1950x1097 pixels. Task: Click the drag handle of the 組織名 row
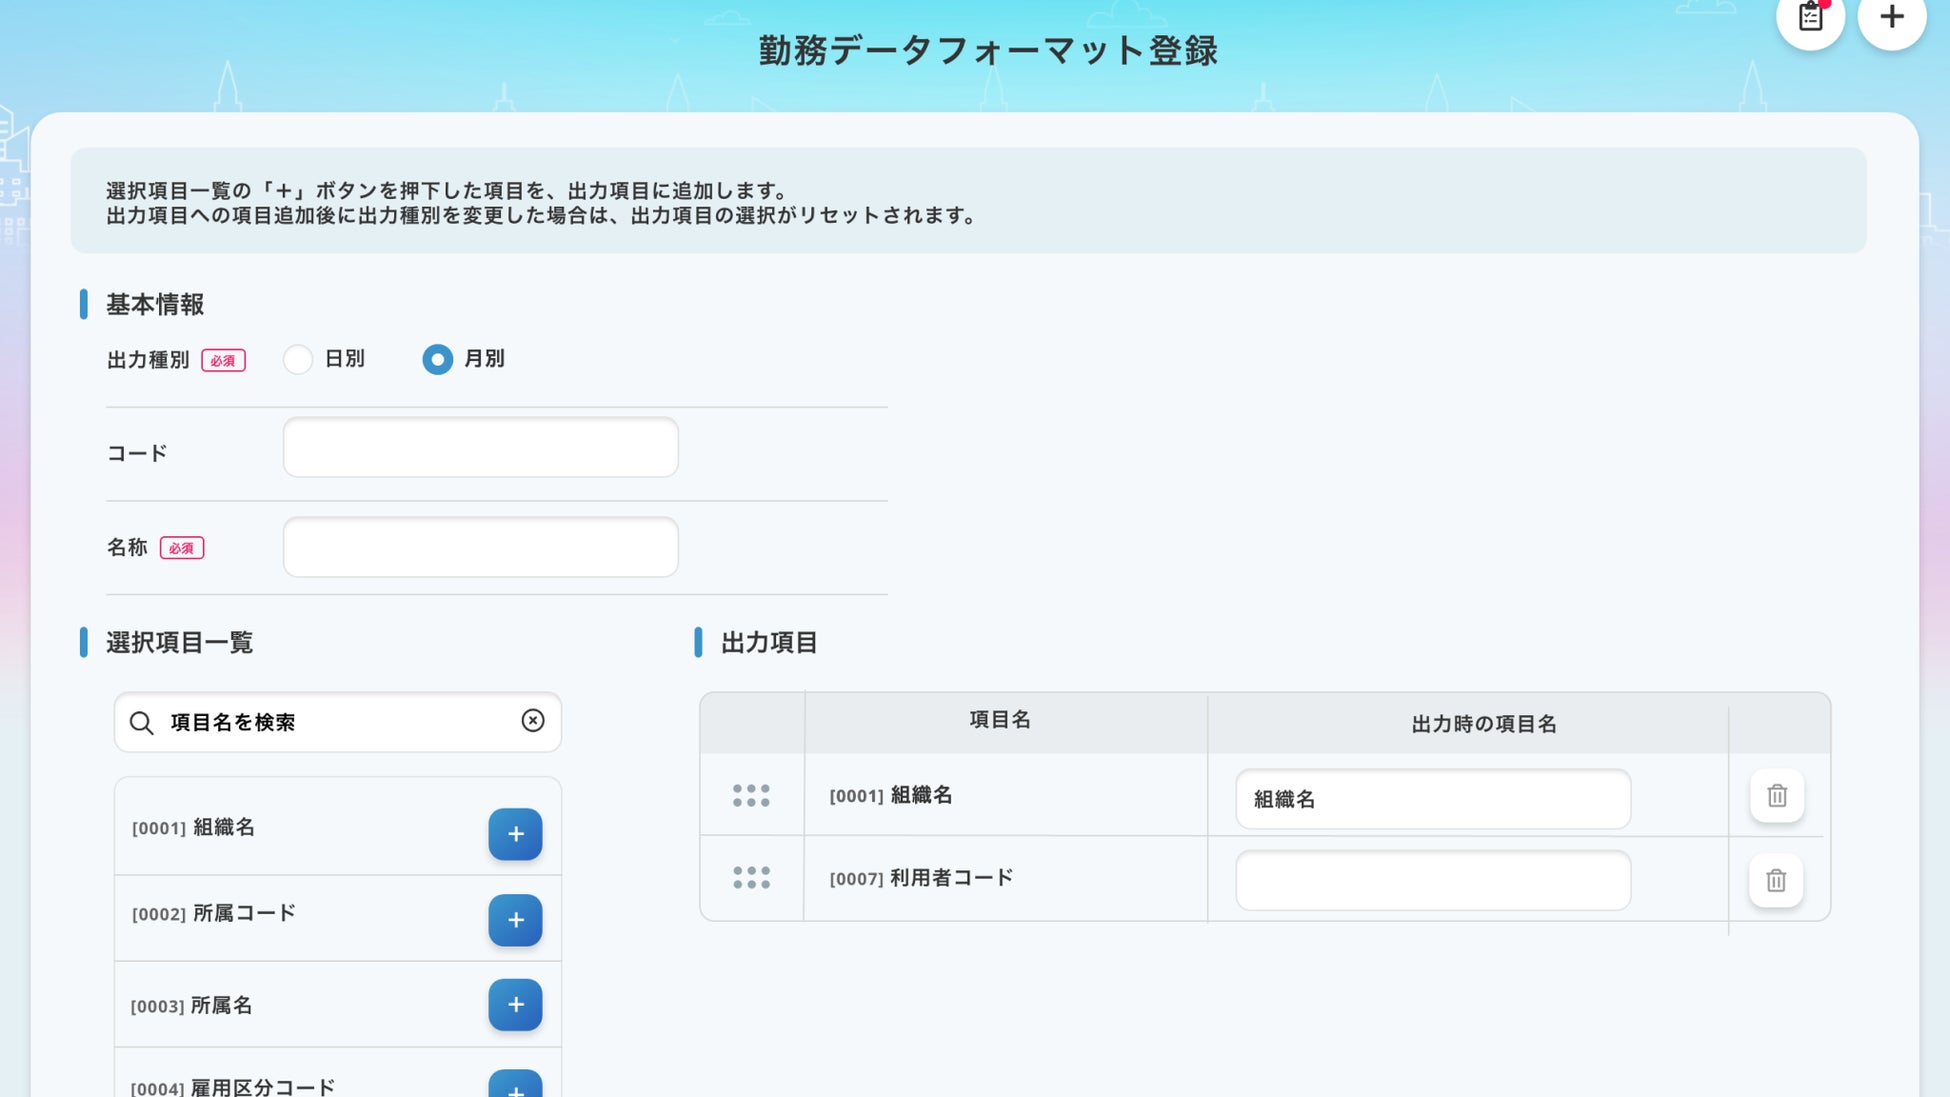click(x=751, y=796)
